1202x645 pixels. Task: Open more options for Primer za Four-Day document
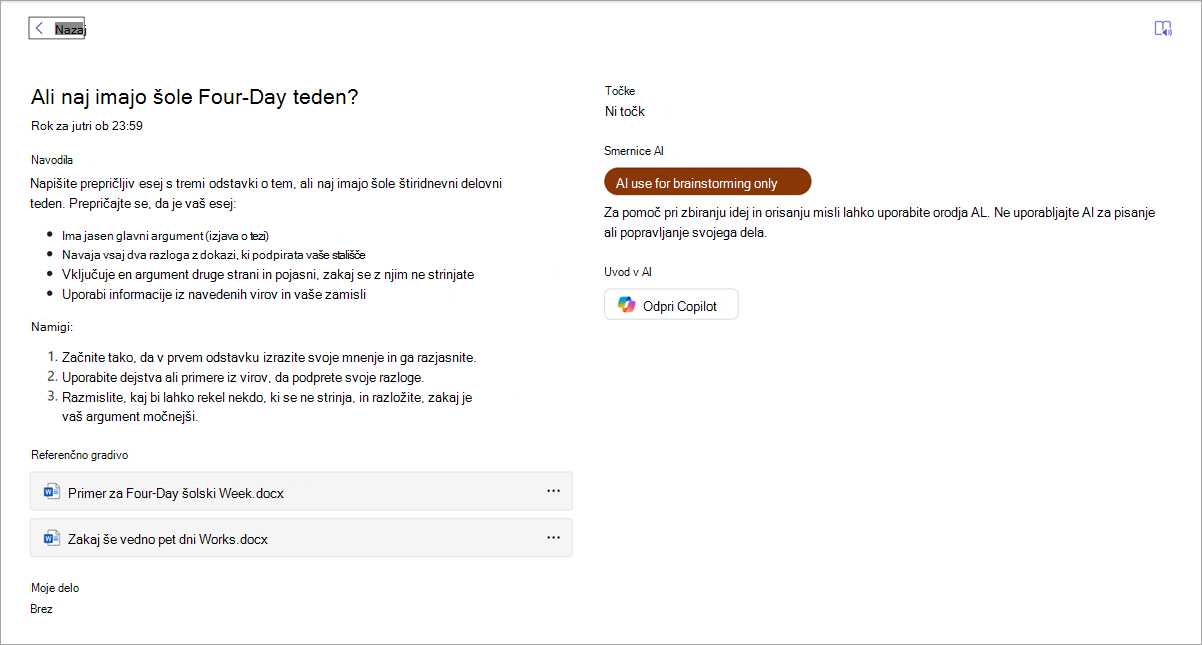[553, 491]
